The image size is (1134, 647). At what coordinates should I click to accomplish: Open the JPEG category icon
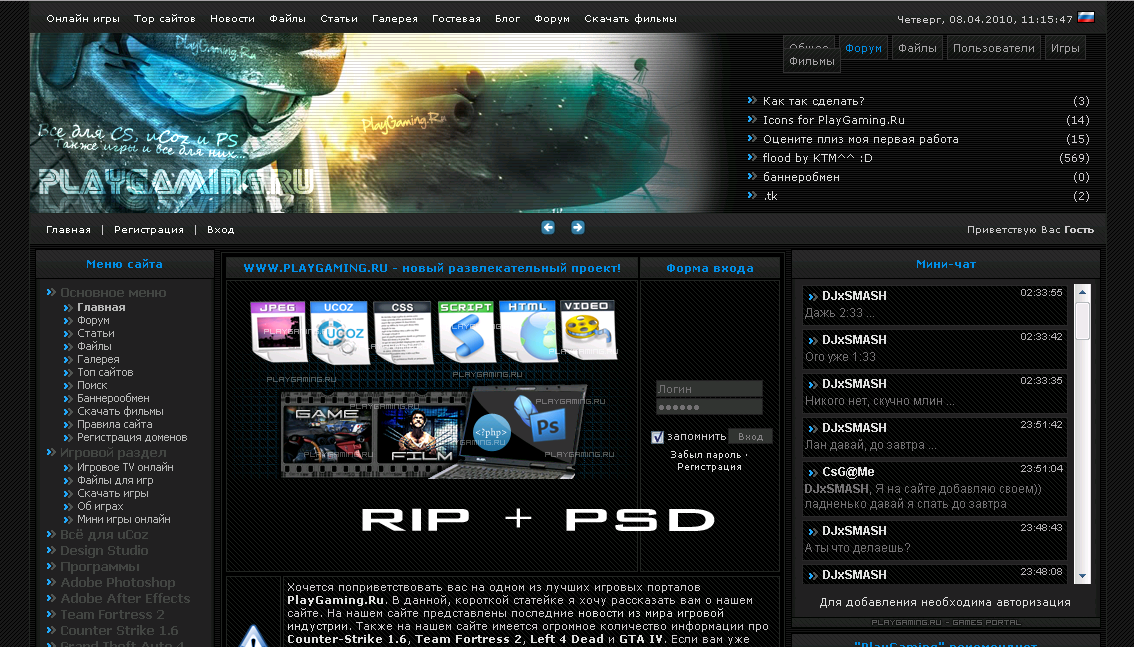point(278,332)
